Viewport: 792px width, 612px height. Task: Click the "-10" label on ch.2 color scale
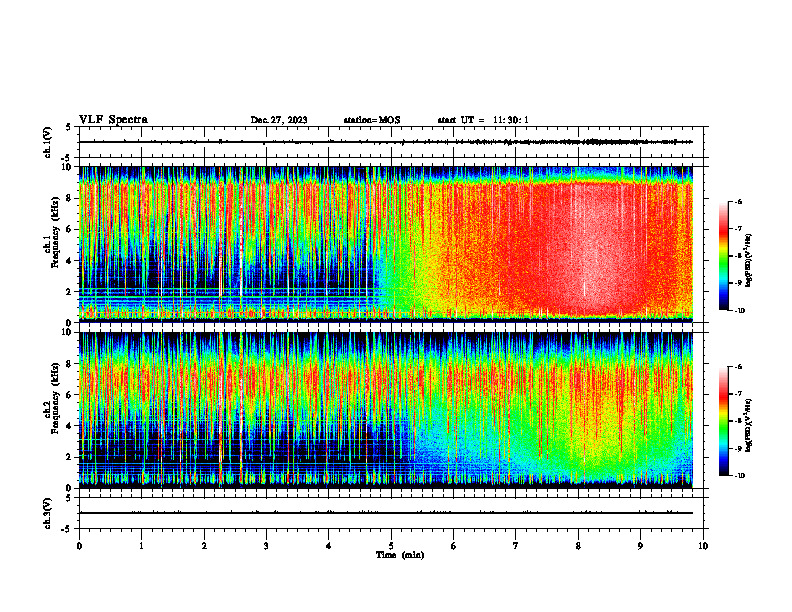pos(739,476)
